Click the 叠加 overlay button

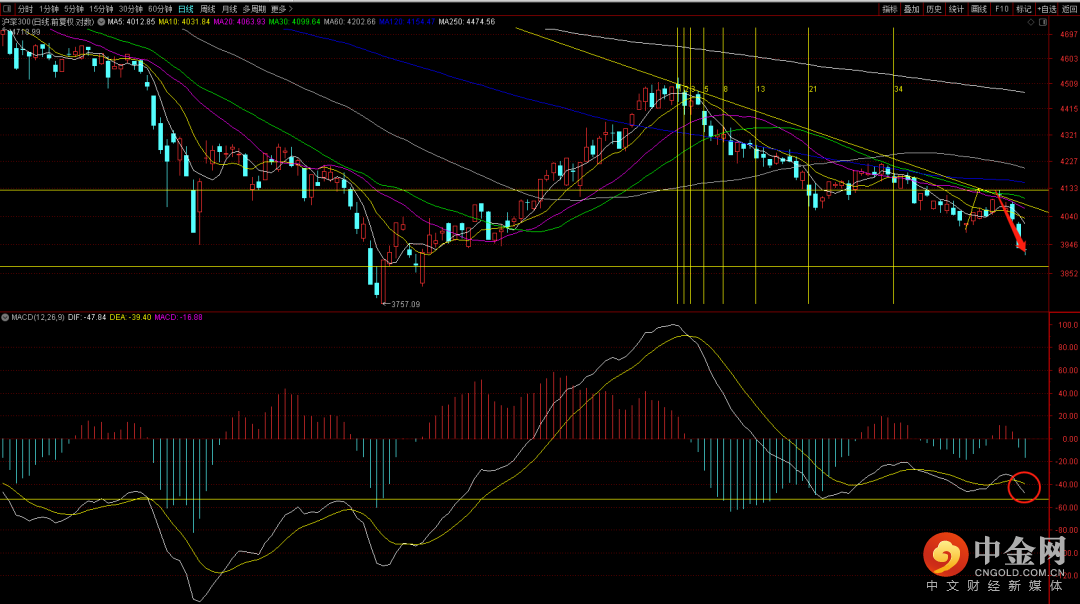click(x=911, y=8)
